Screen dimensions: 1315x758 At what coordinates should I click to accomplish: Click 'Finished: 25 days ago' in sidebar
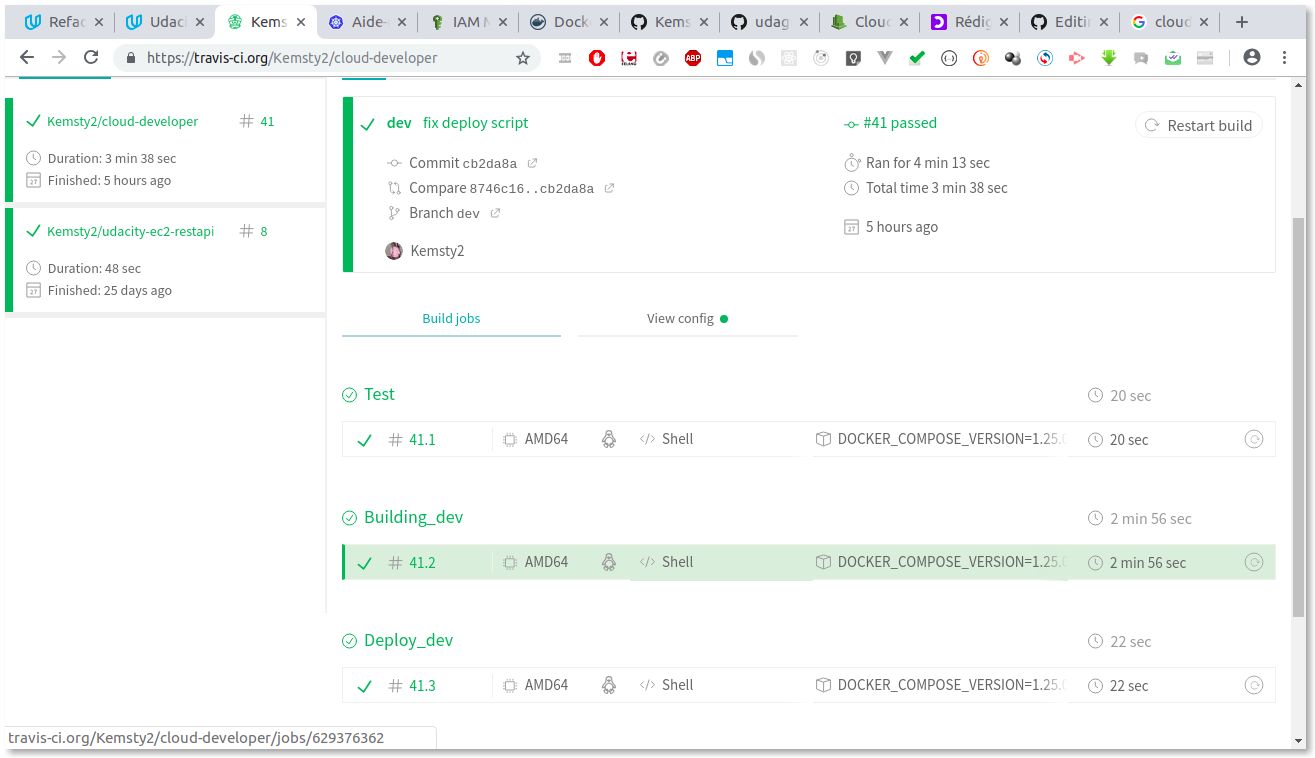pyautogui.click(x=110, y=291)
